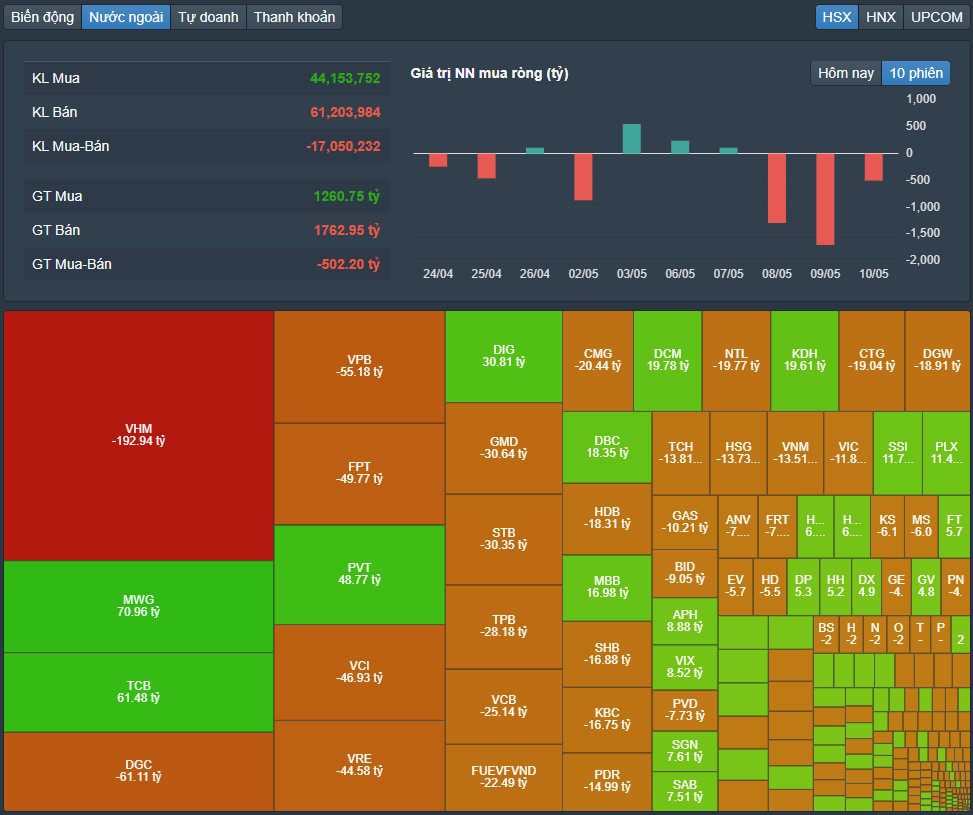
Task: Select the VPB treemap tile
Action: (359, 366)
